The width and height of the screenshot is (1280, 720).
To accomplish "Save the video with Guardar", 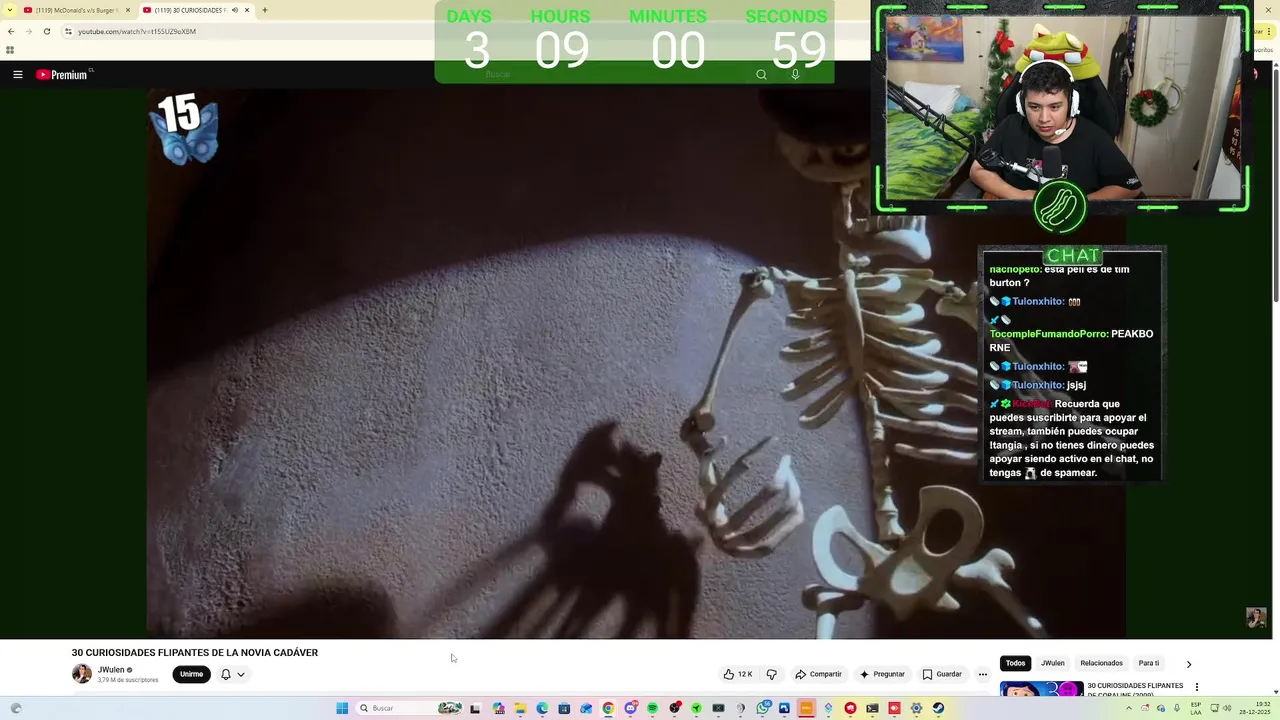I will pos(942,674).
